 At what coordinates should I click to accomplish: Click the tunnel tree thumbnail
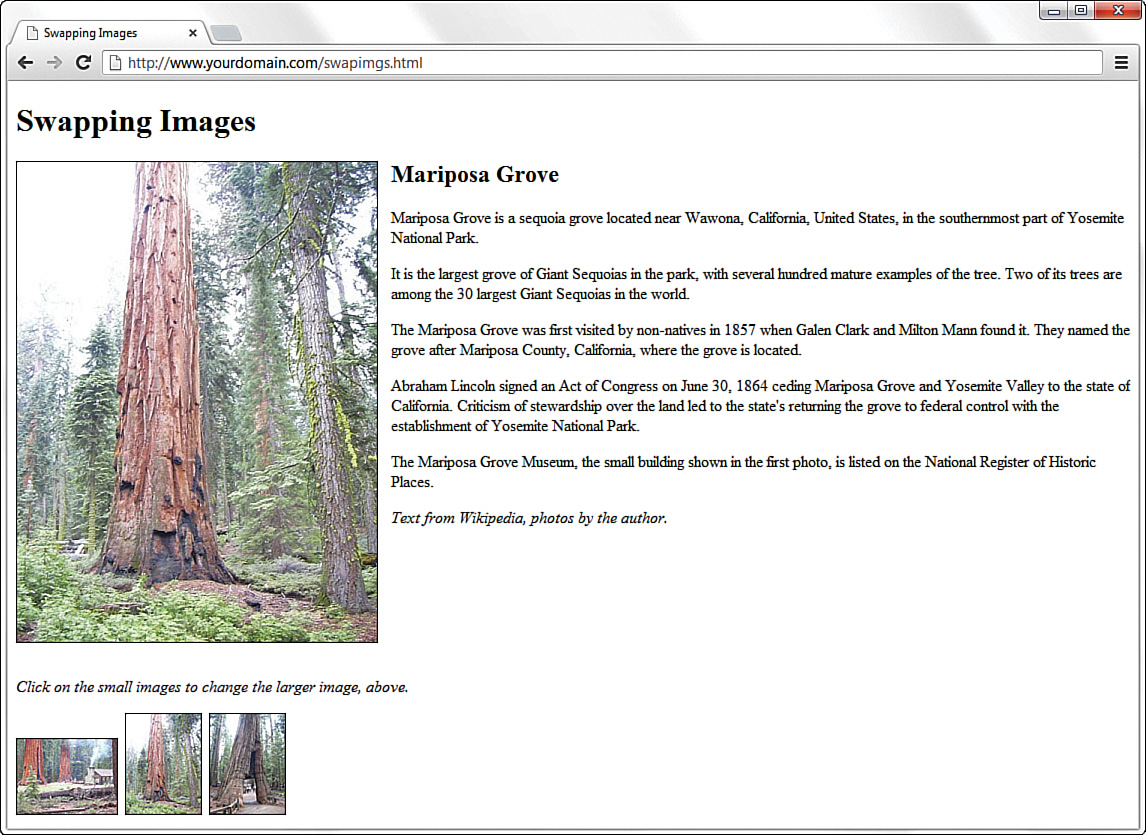247,763
